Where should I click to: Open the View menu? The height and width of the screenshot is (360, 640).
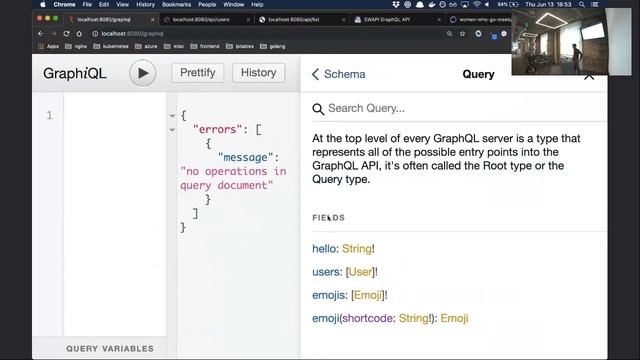(122, 4)
